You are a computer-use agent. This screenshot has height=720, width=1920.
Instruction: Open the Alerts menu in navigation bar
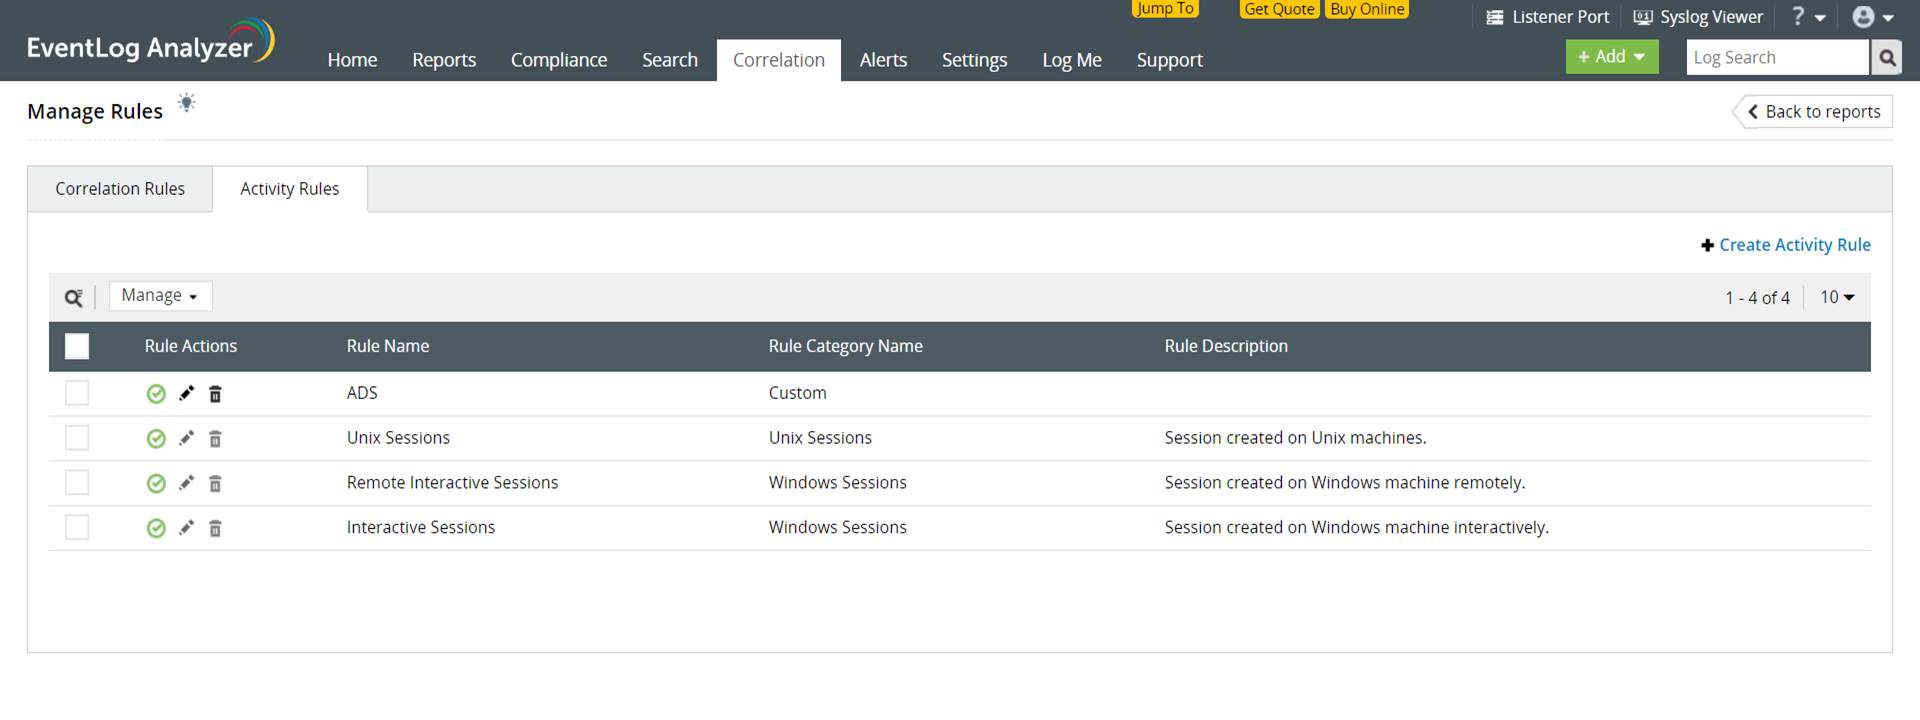[x=883, y=60]
